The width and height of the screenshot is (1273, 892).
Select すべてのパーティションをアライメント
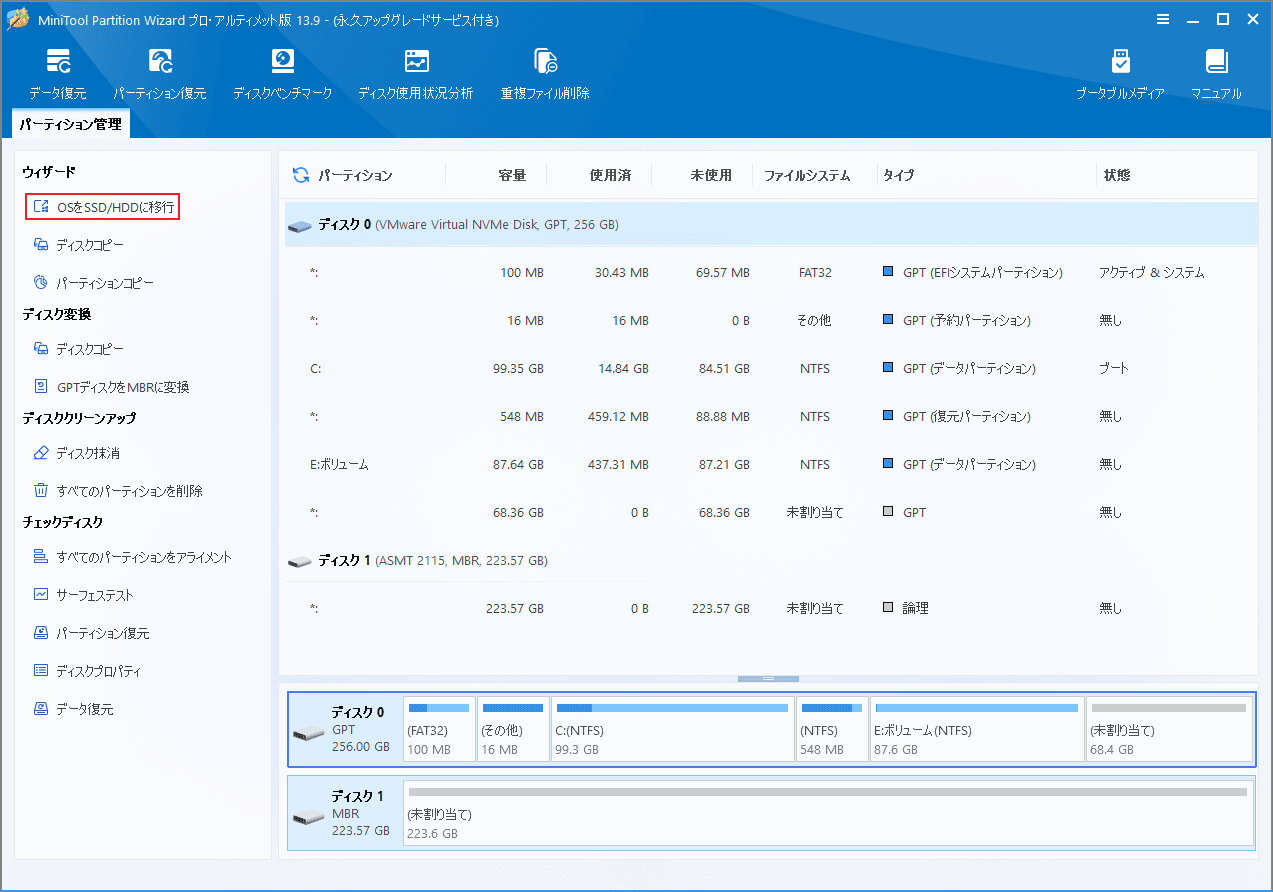pos(132,557)
